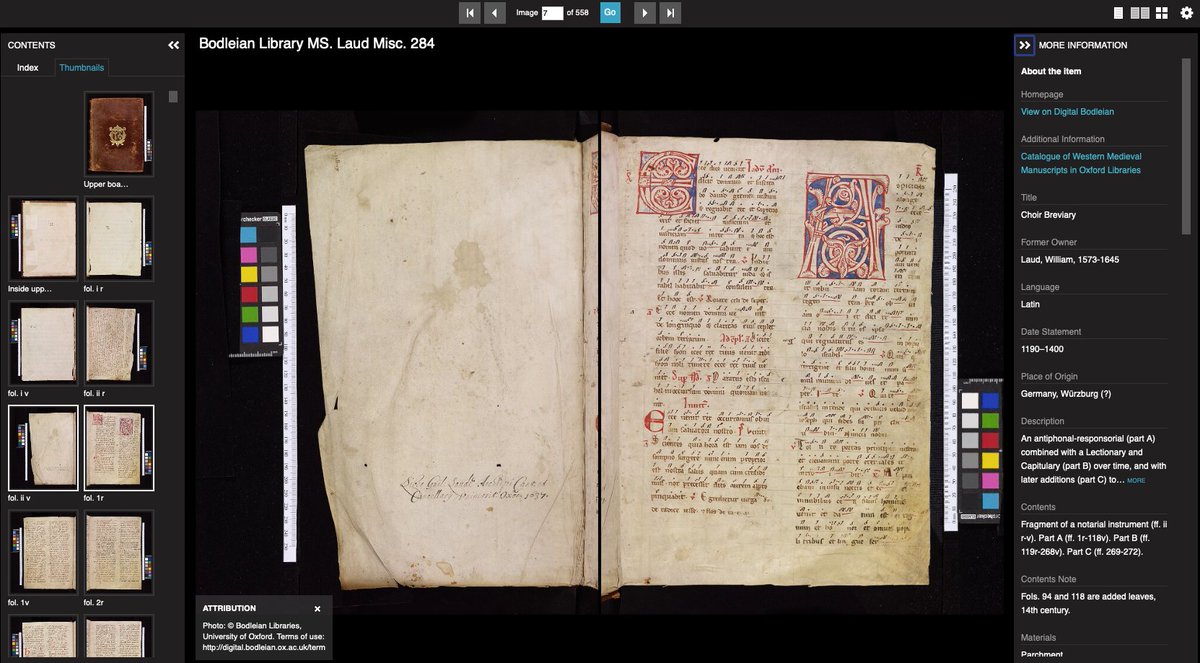Viewport: 1200px width, 663px height.
Task: Switch to gallery grid view
Action: (1162, 13)
